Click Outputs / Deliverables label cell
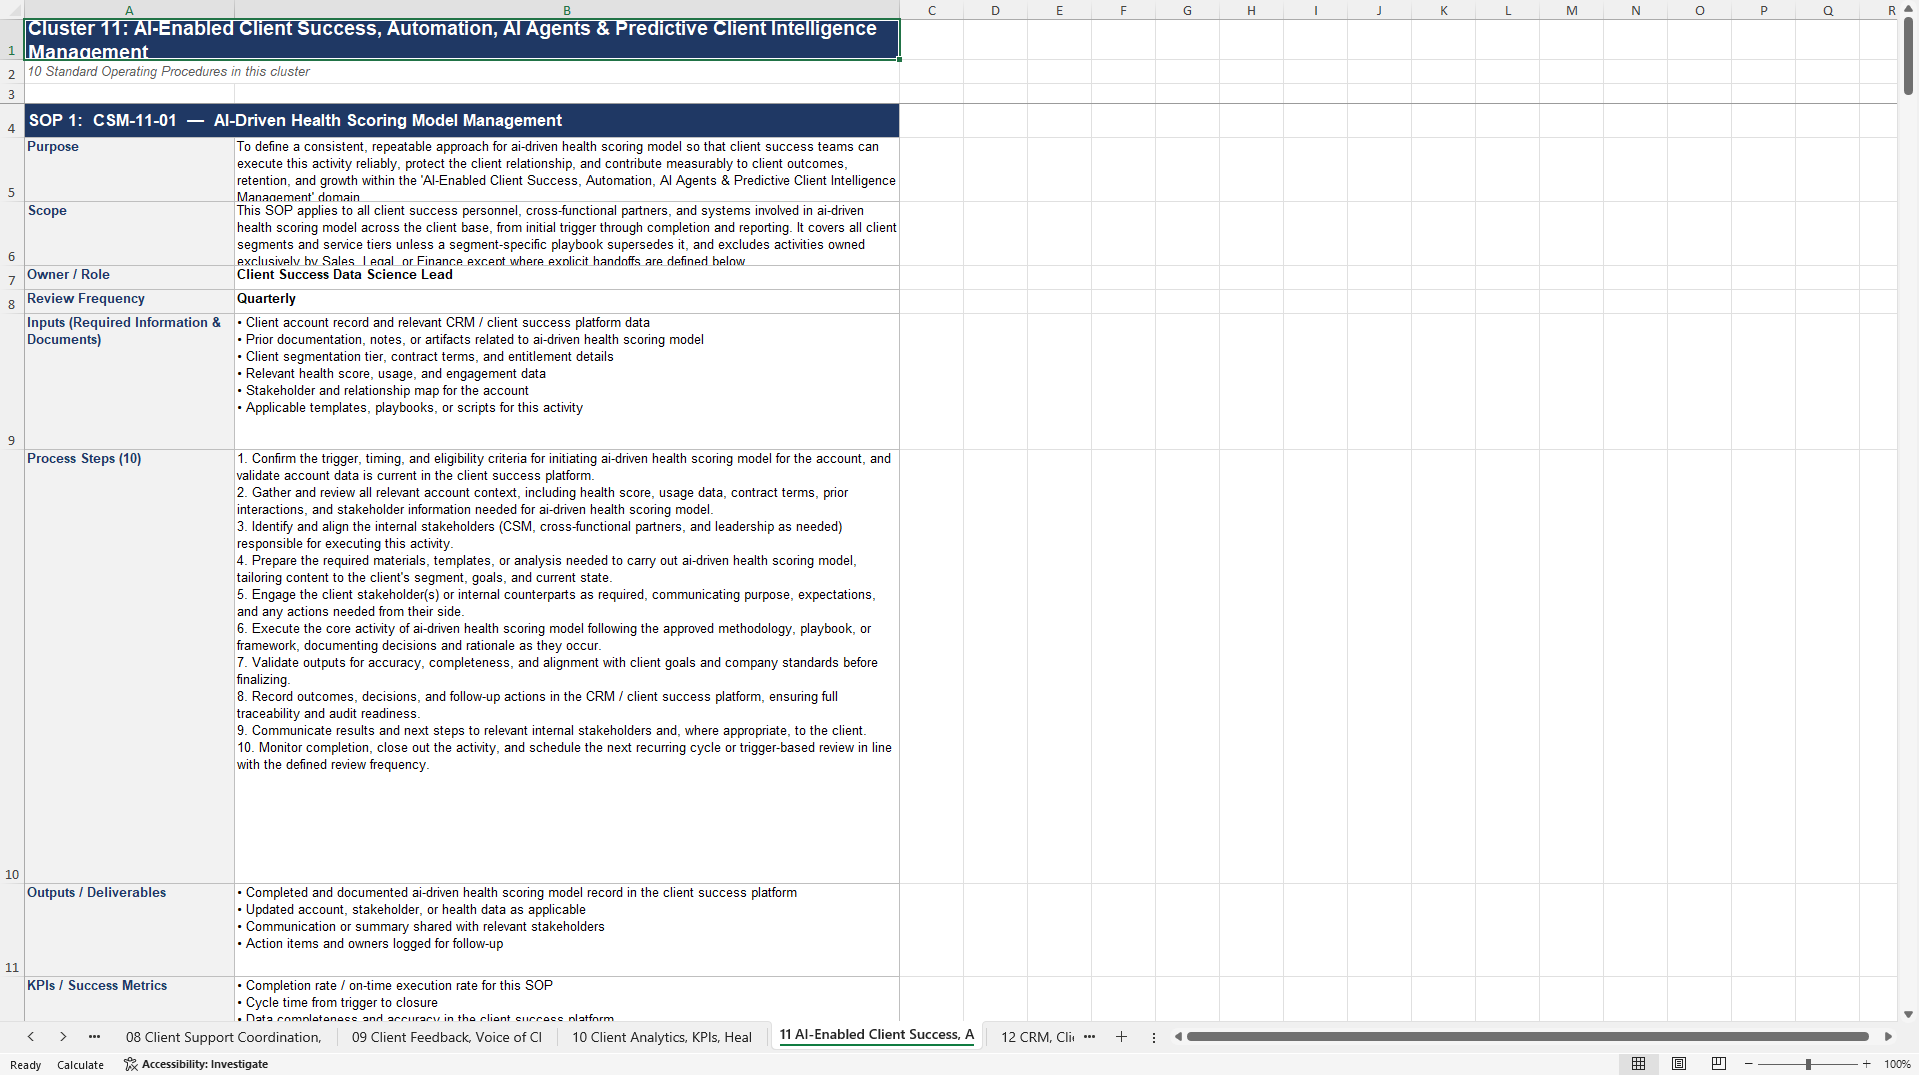The width and height of the screenshot is (1919, 1075). coord(129,930)
